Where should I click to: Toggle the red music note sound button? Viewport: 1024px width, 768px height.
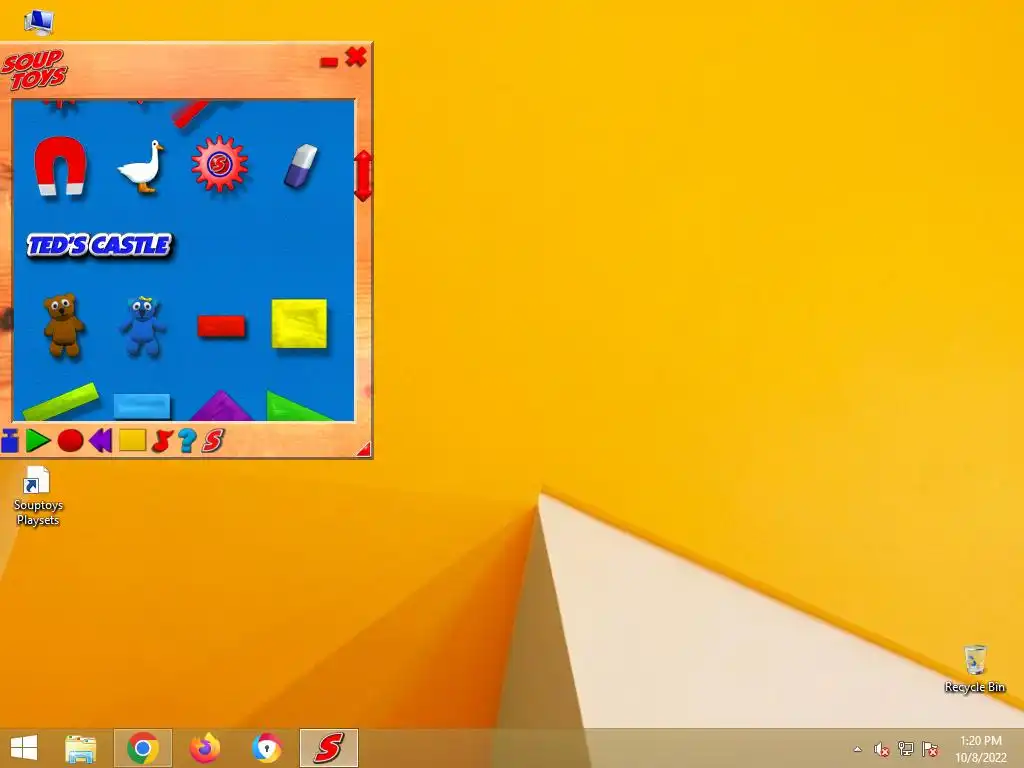pos(162,441)
